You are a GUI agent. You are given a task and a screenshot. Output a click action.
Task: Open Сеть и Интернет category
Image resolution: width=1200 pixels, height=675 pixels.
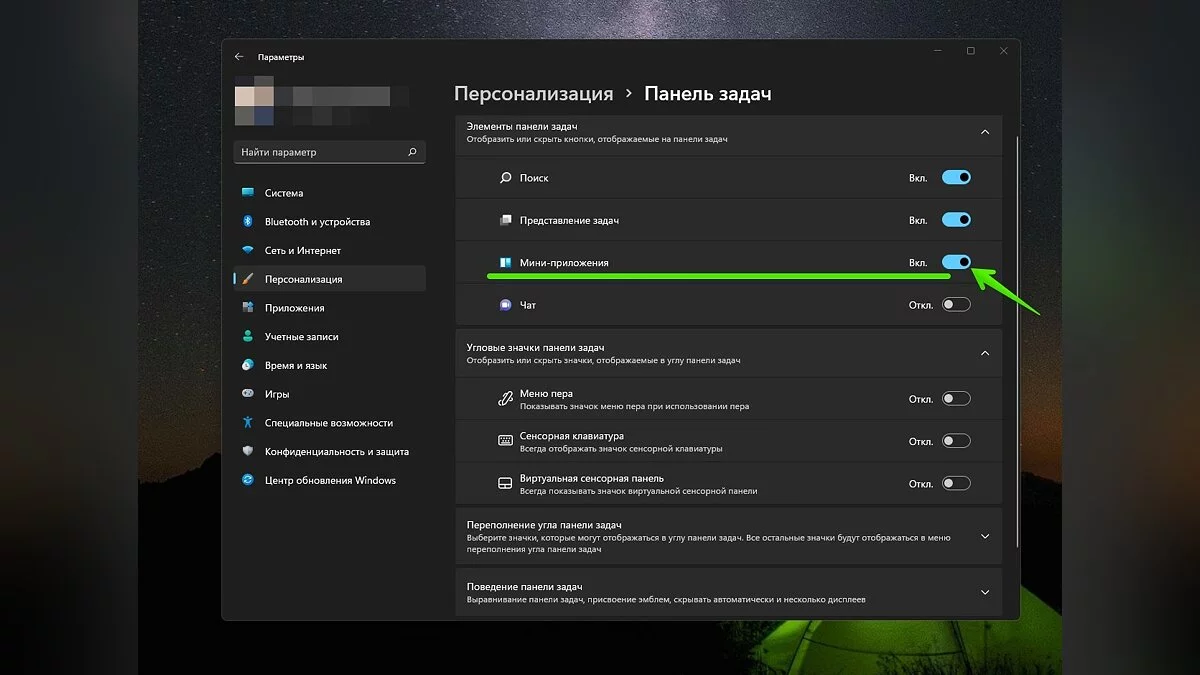(x=329, y=250)
